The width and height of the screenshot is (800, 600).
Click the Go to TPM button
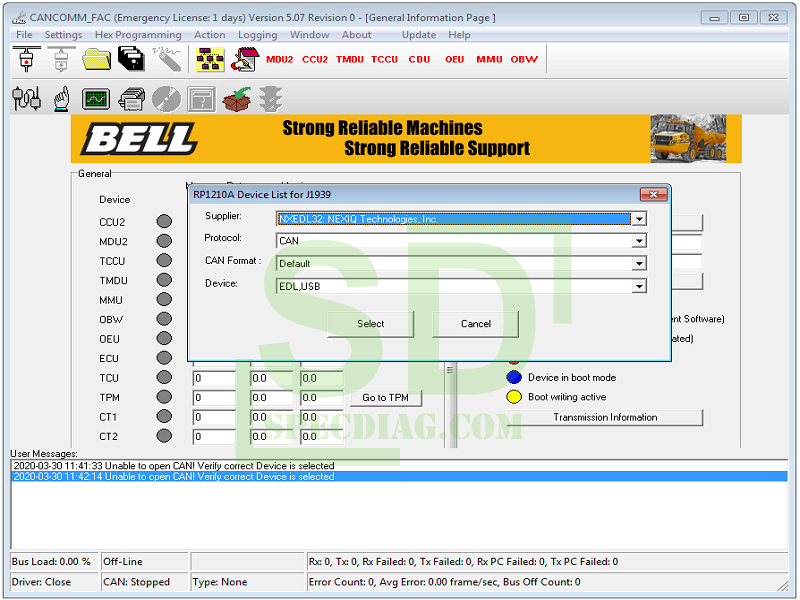pos(385,398)
